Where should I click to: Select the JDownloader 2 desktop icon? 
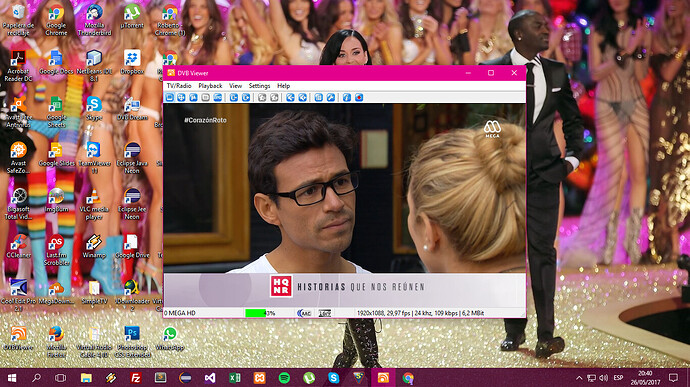point(132,295)
